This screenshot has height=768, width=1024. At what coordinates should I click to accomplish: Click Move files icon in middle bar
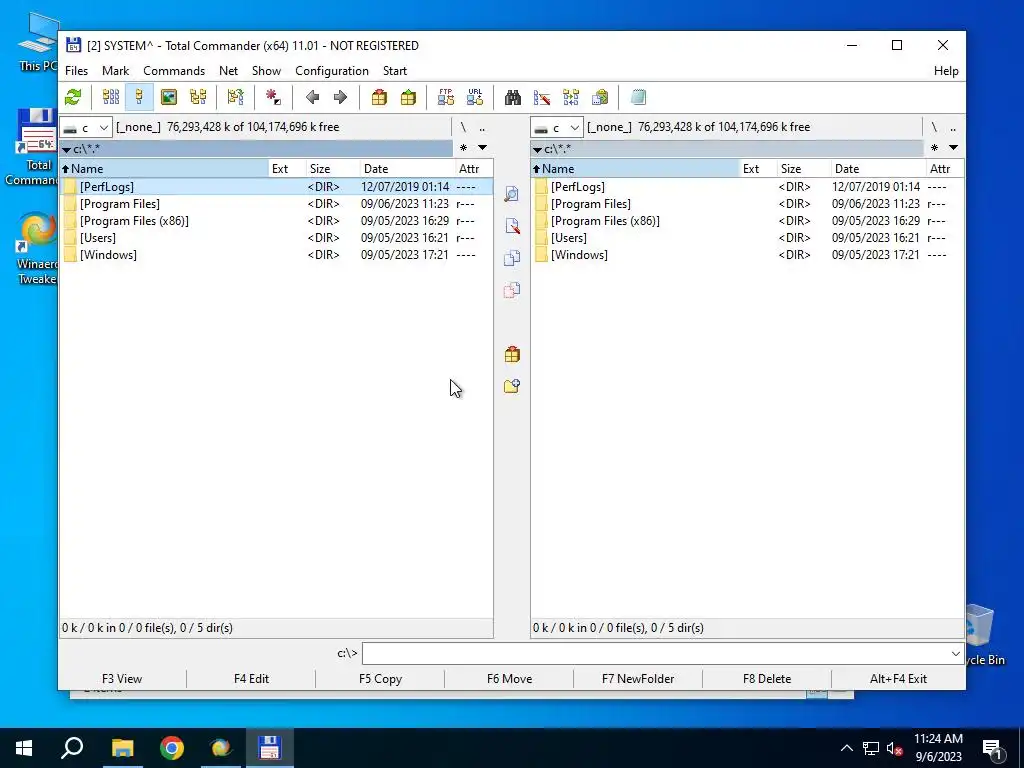point(512,289)
